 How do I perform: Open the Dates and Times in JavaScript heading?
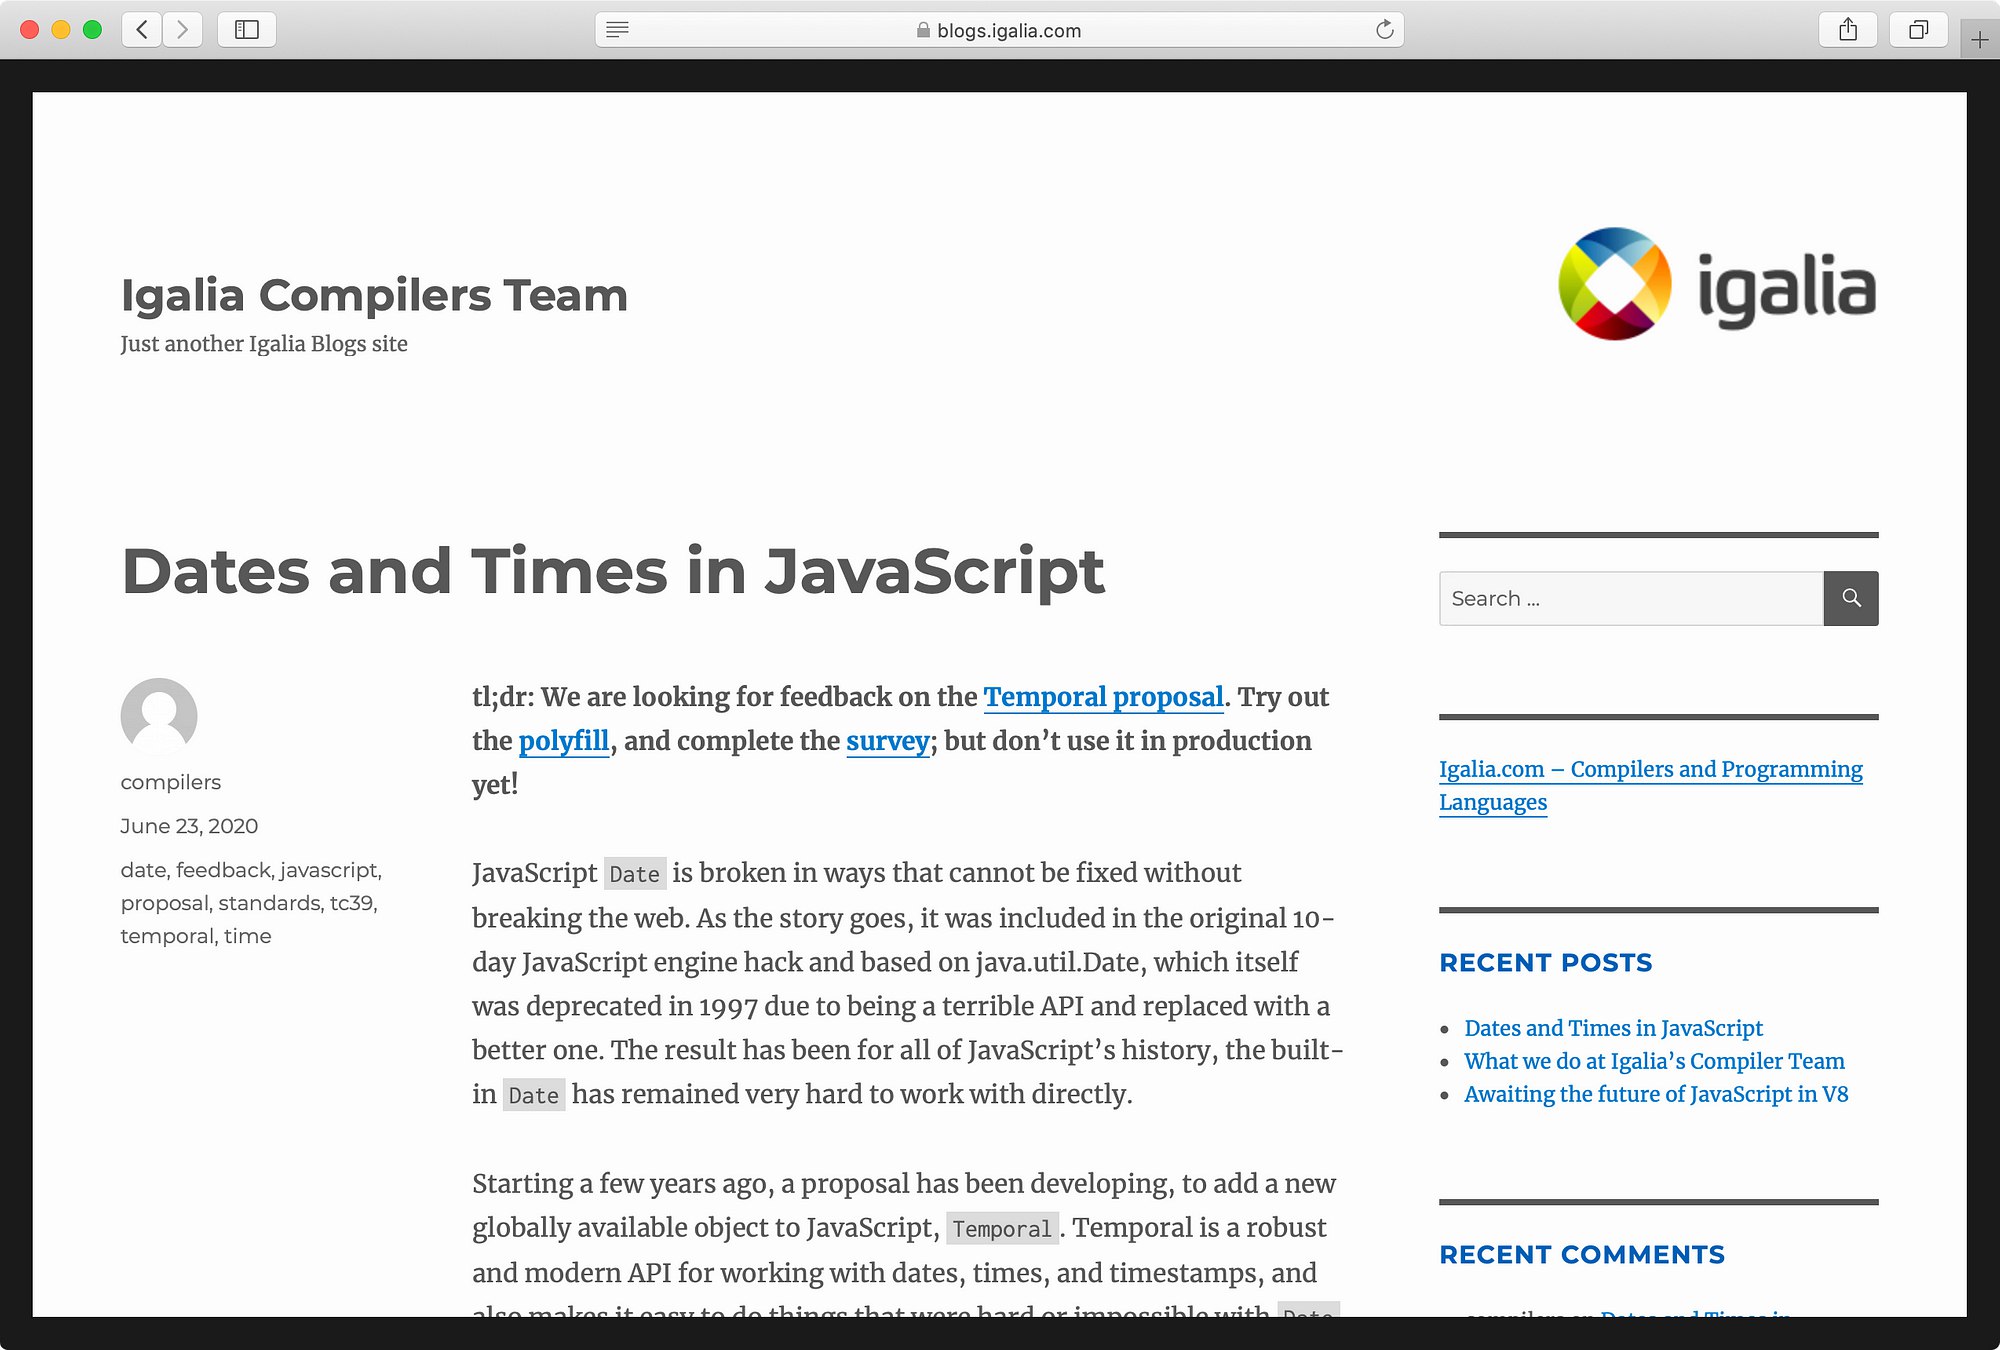[x=612, y=572]
